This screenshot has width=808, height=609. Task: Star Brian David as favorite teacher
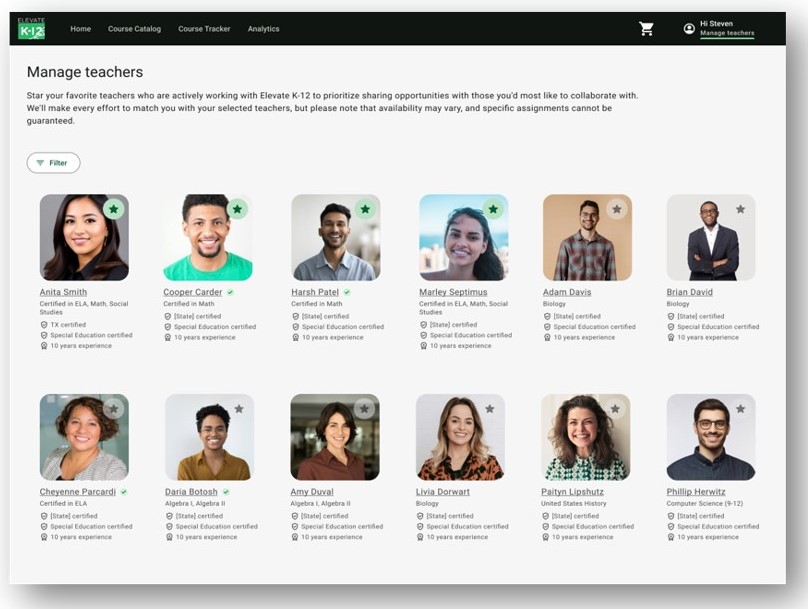pos(740,209)
